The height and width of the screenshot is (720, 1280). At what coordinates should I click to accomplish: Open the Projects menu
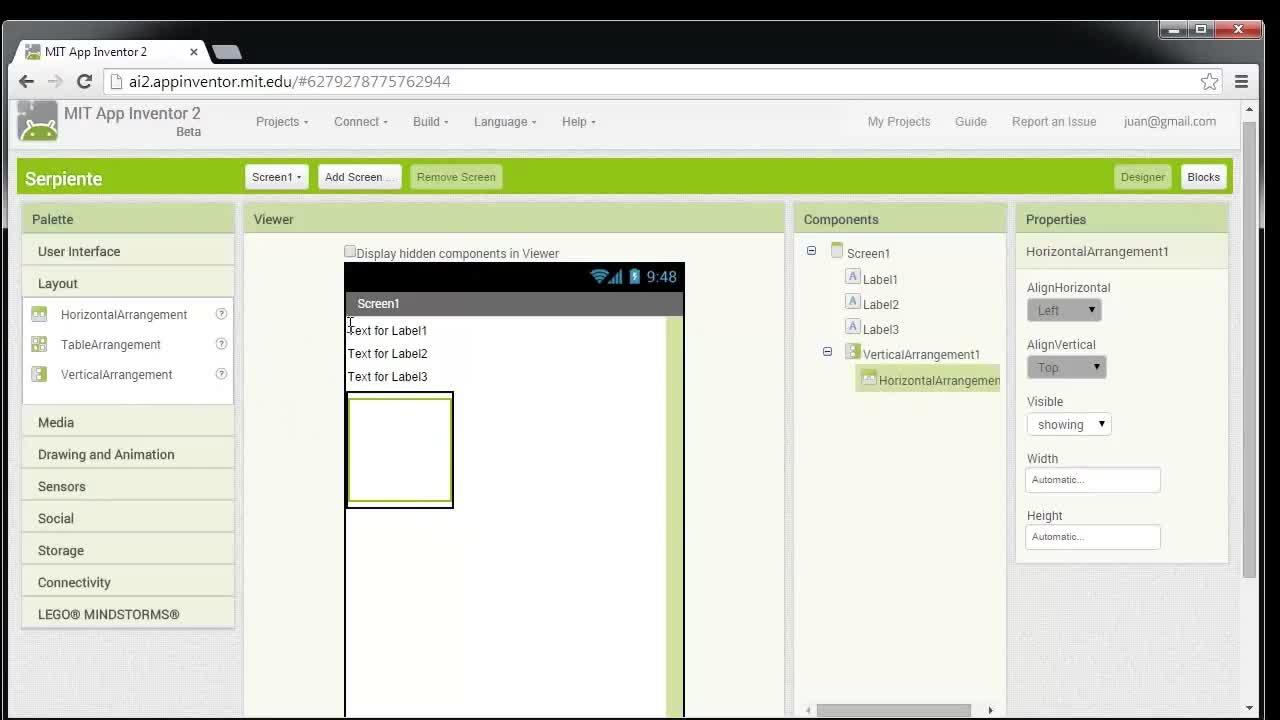pos(282,121)
